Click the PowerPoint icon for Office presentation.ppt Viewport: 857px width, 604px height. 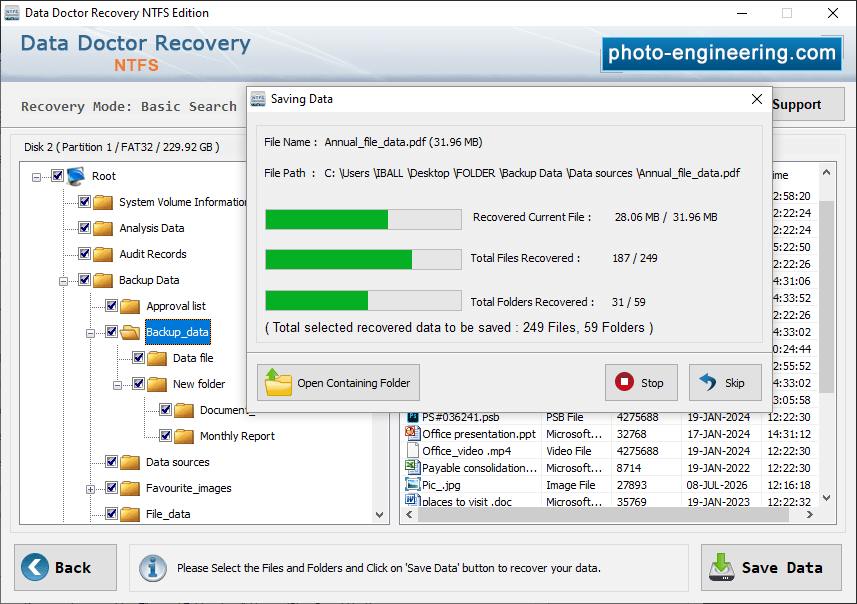click(412, 433)
